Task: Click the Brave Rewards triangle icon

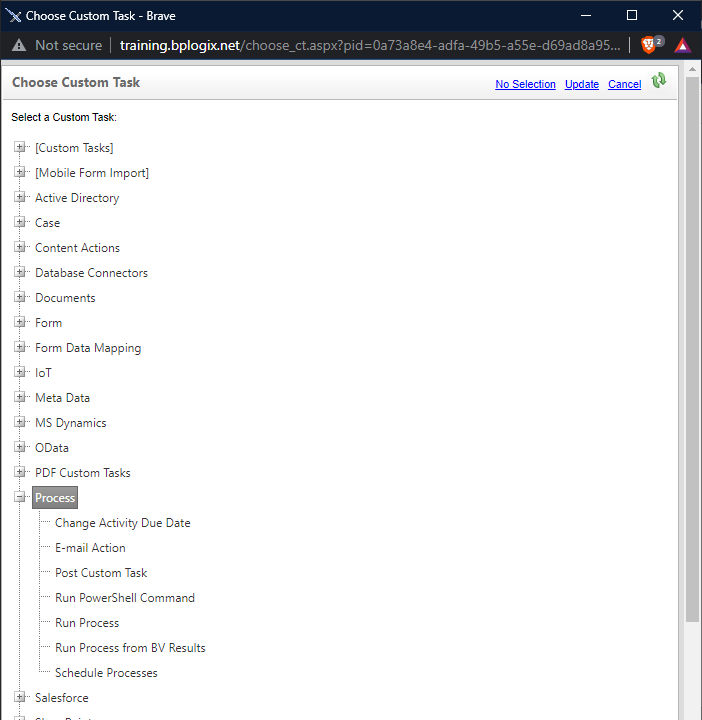Action: [683, 45]
